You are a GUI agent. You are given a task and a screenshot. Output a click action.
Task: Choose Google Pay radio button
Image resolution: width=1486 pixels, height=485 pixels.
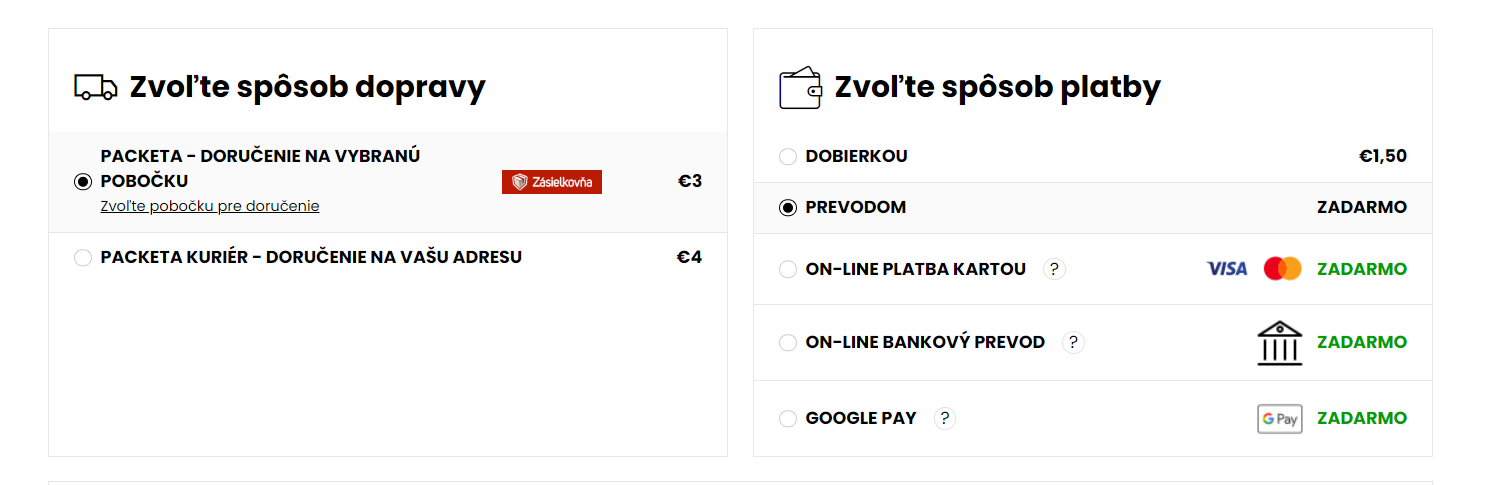pyautogui.click(x=788, y=419)
